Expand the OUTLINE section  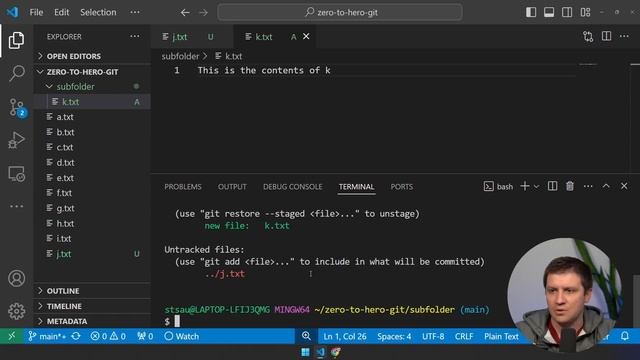tap(92, 291)
